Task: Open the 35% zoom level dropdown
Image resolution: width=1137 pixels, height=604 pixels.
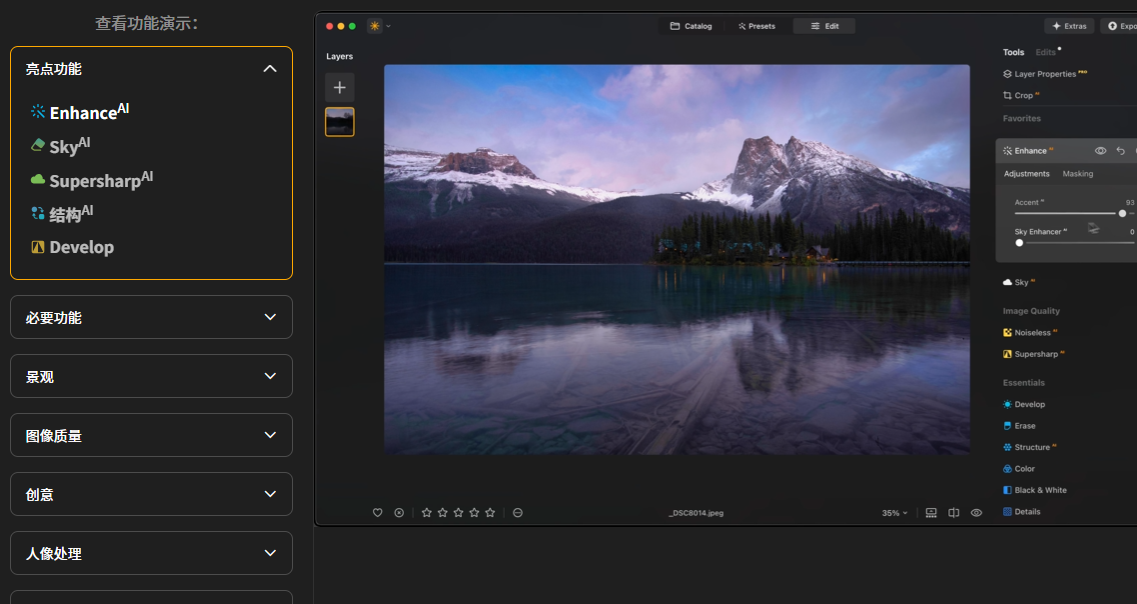Action: pyautogui.click(x=894, y=513)
